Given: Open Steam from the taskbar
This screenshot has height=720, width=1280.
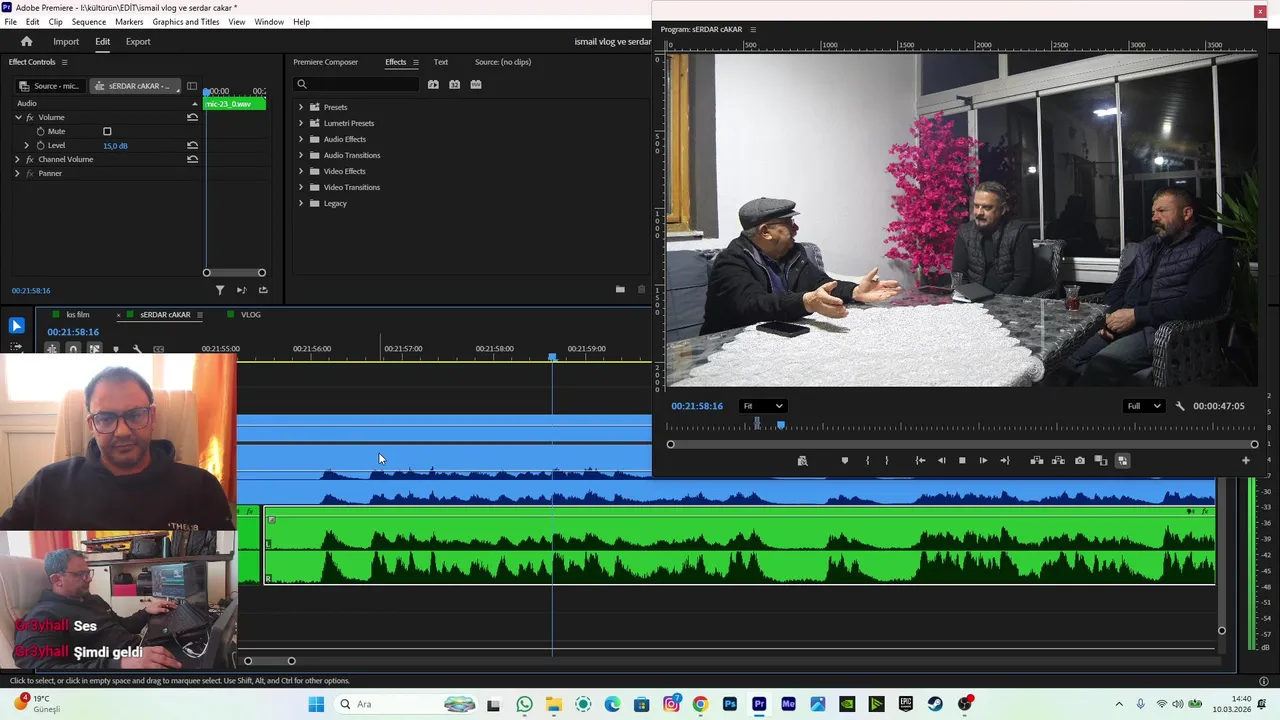Looking at the screenshot, I should click(x=935, y=704).
